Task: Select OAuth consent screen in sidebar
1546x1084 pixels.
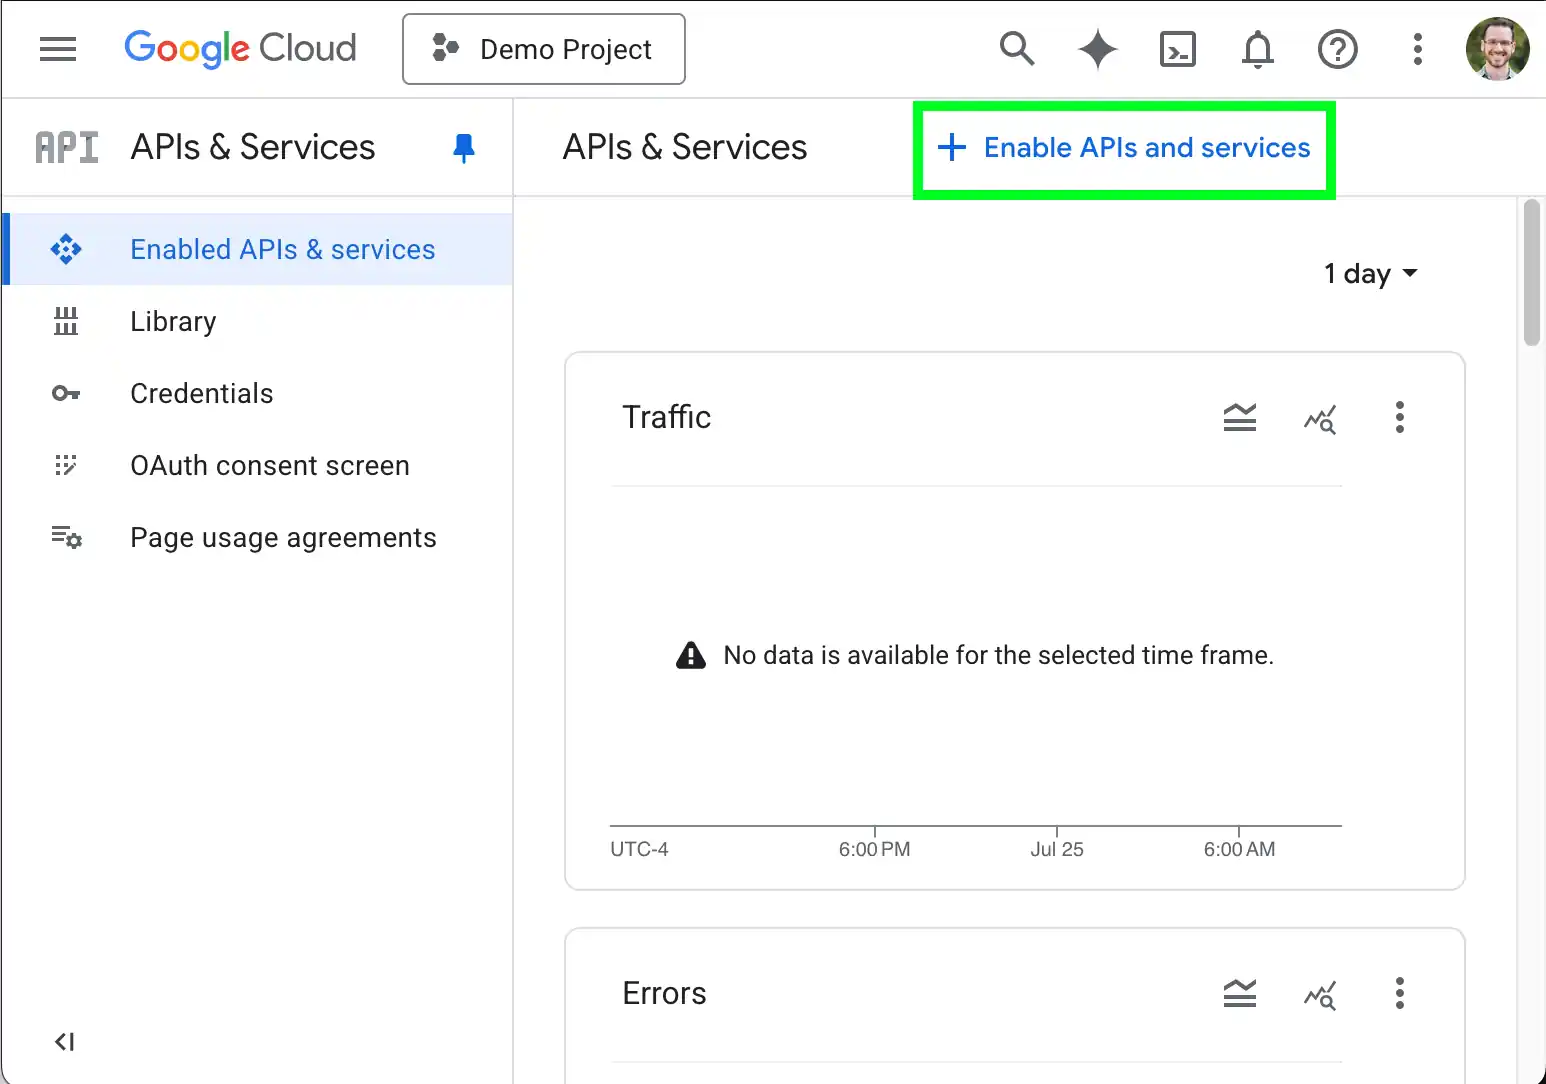Action: [x=269, y=465]
